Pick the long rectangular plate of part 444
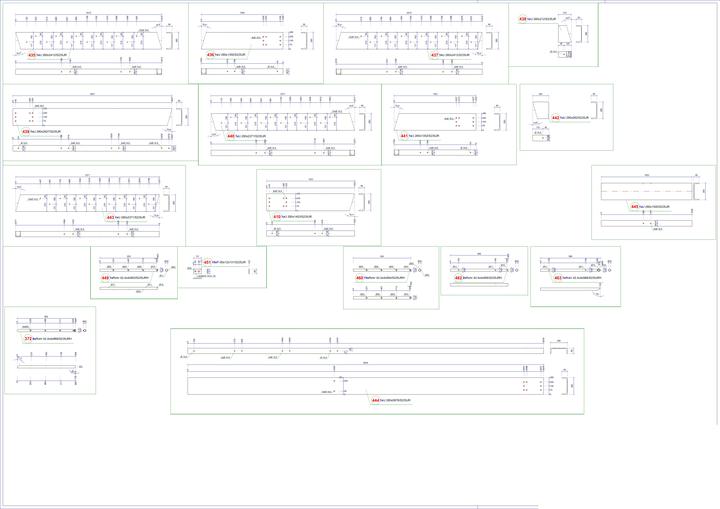Screen dimensions: 720x509 coord(366,386)
